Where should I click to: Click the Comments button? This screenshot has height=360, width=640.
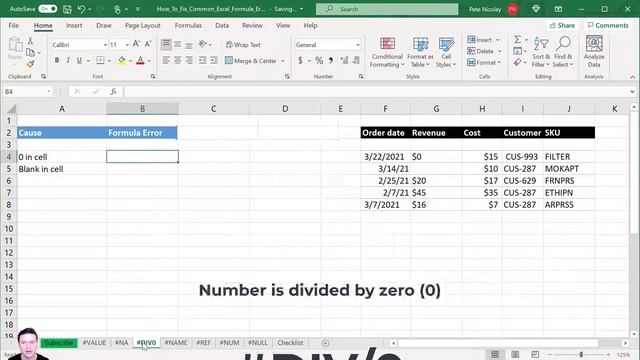tap(608, 25)
